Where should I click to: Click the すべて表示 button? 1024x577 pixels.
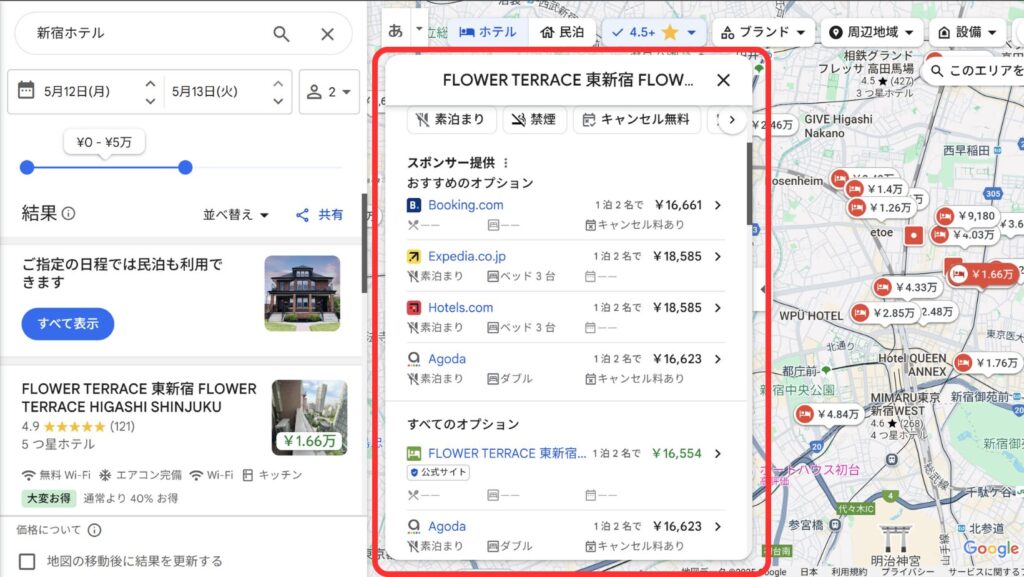68,324
